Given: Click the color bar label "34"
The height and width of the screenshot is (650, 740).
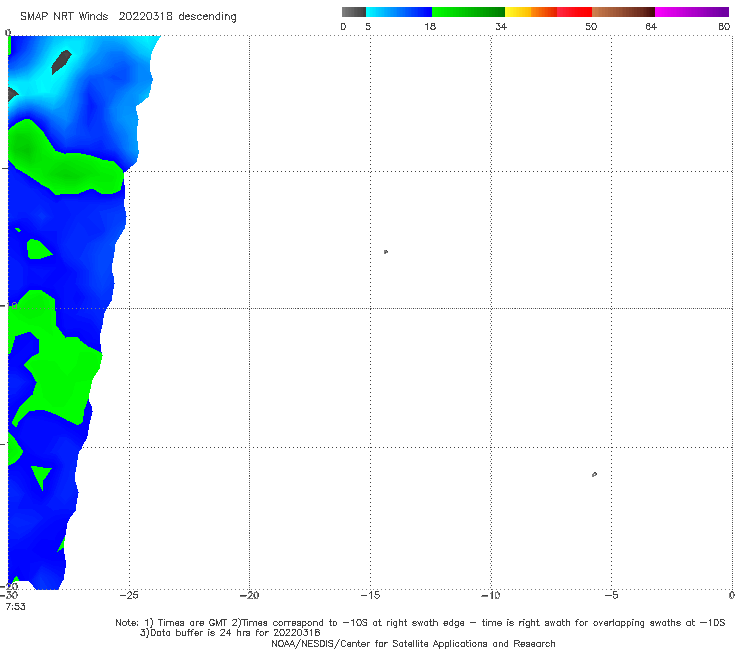Looking at the screenshot, I should [501, 26].
